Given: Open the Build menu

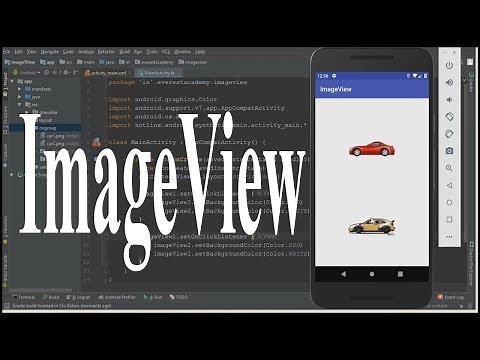Looking at the screenshot, I should (x=125, y=52).
